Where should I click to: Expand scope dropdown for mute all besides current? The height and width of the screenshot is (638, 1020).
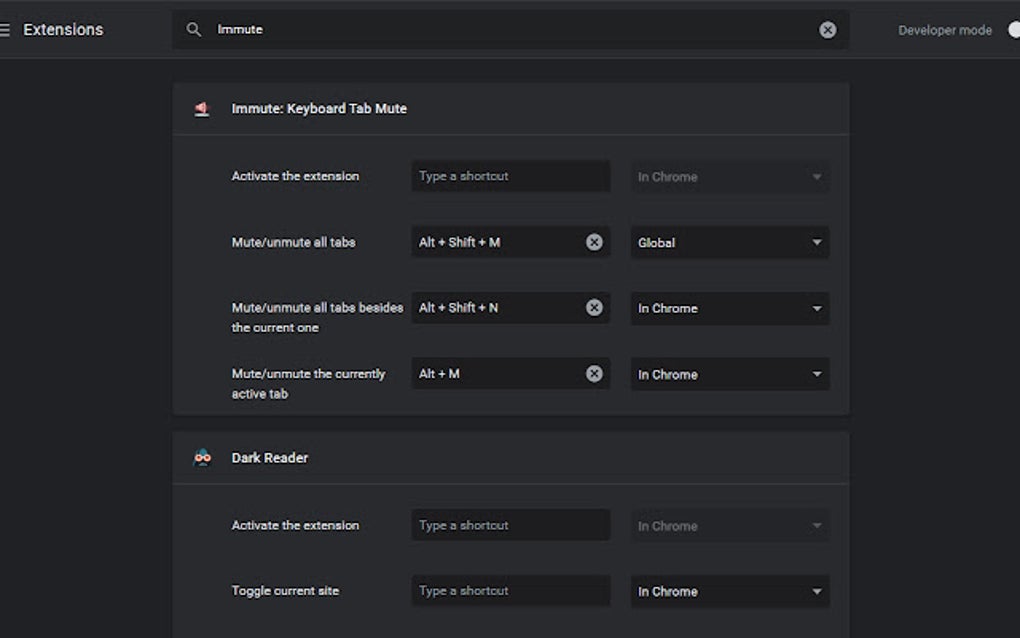coord(729,308)
